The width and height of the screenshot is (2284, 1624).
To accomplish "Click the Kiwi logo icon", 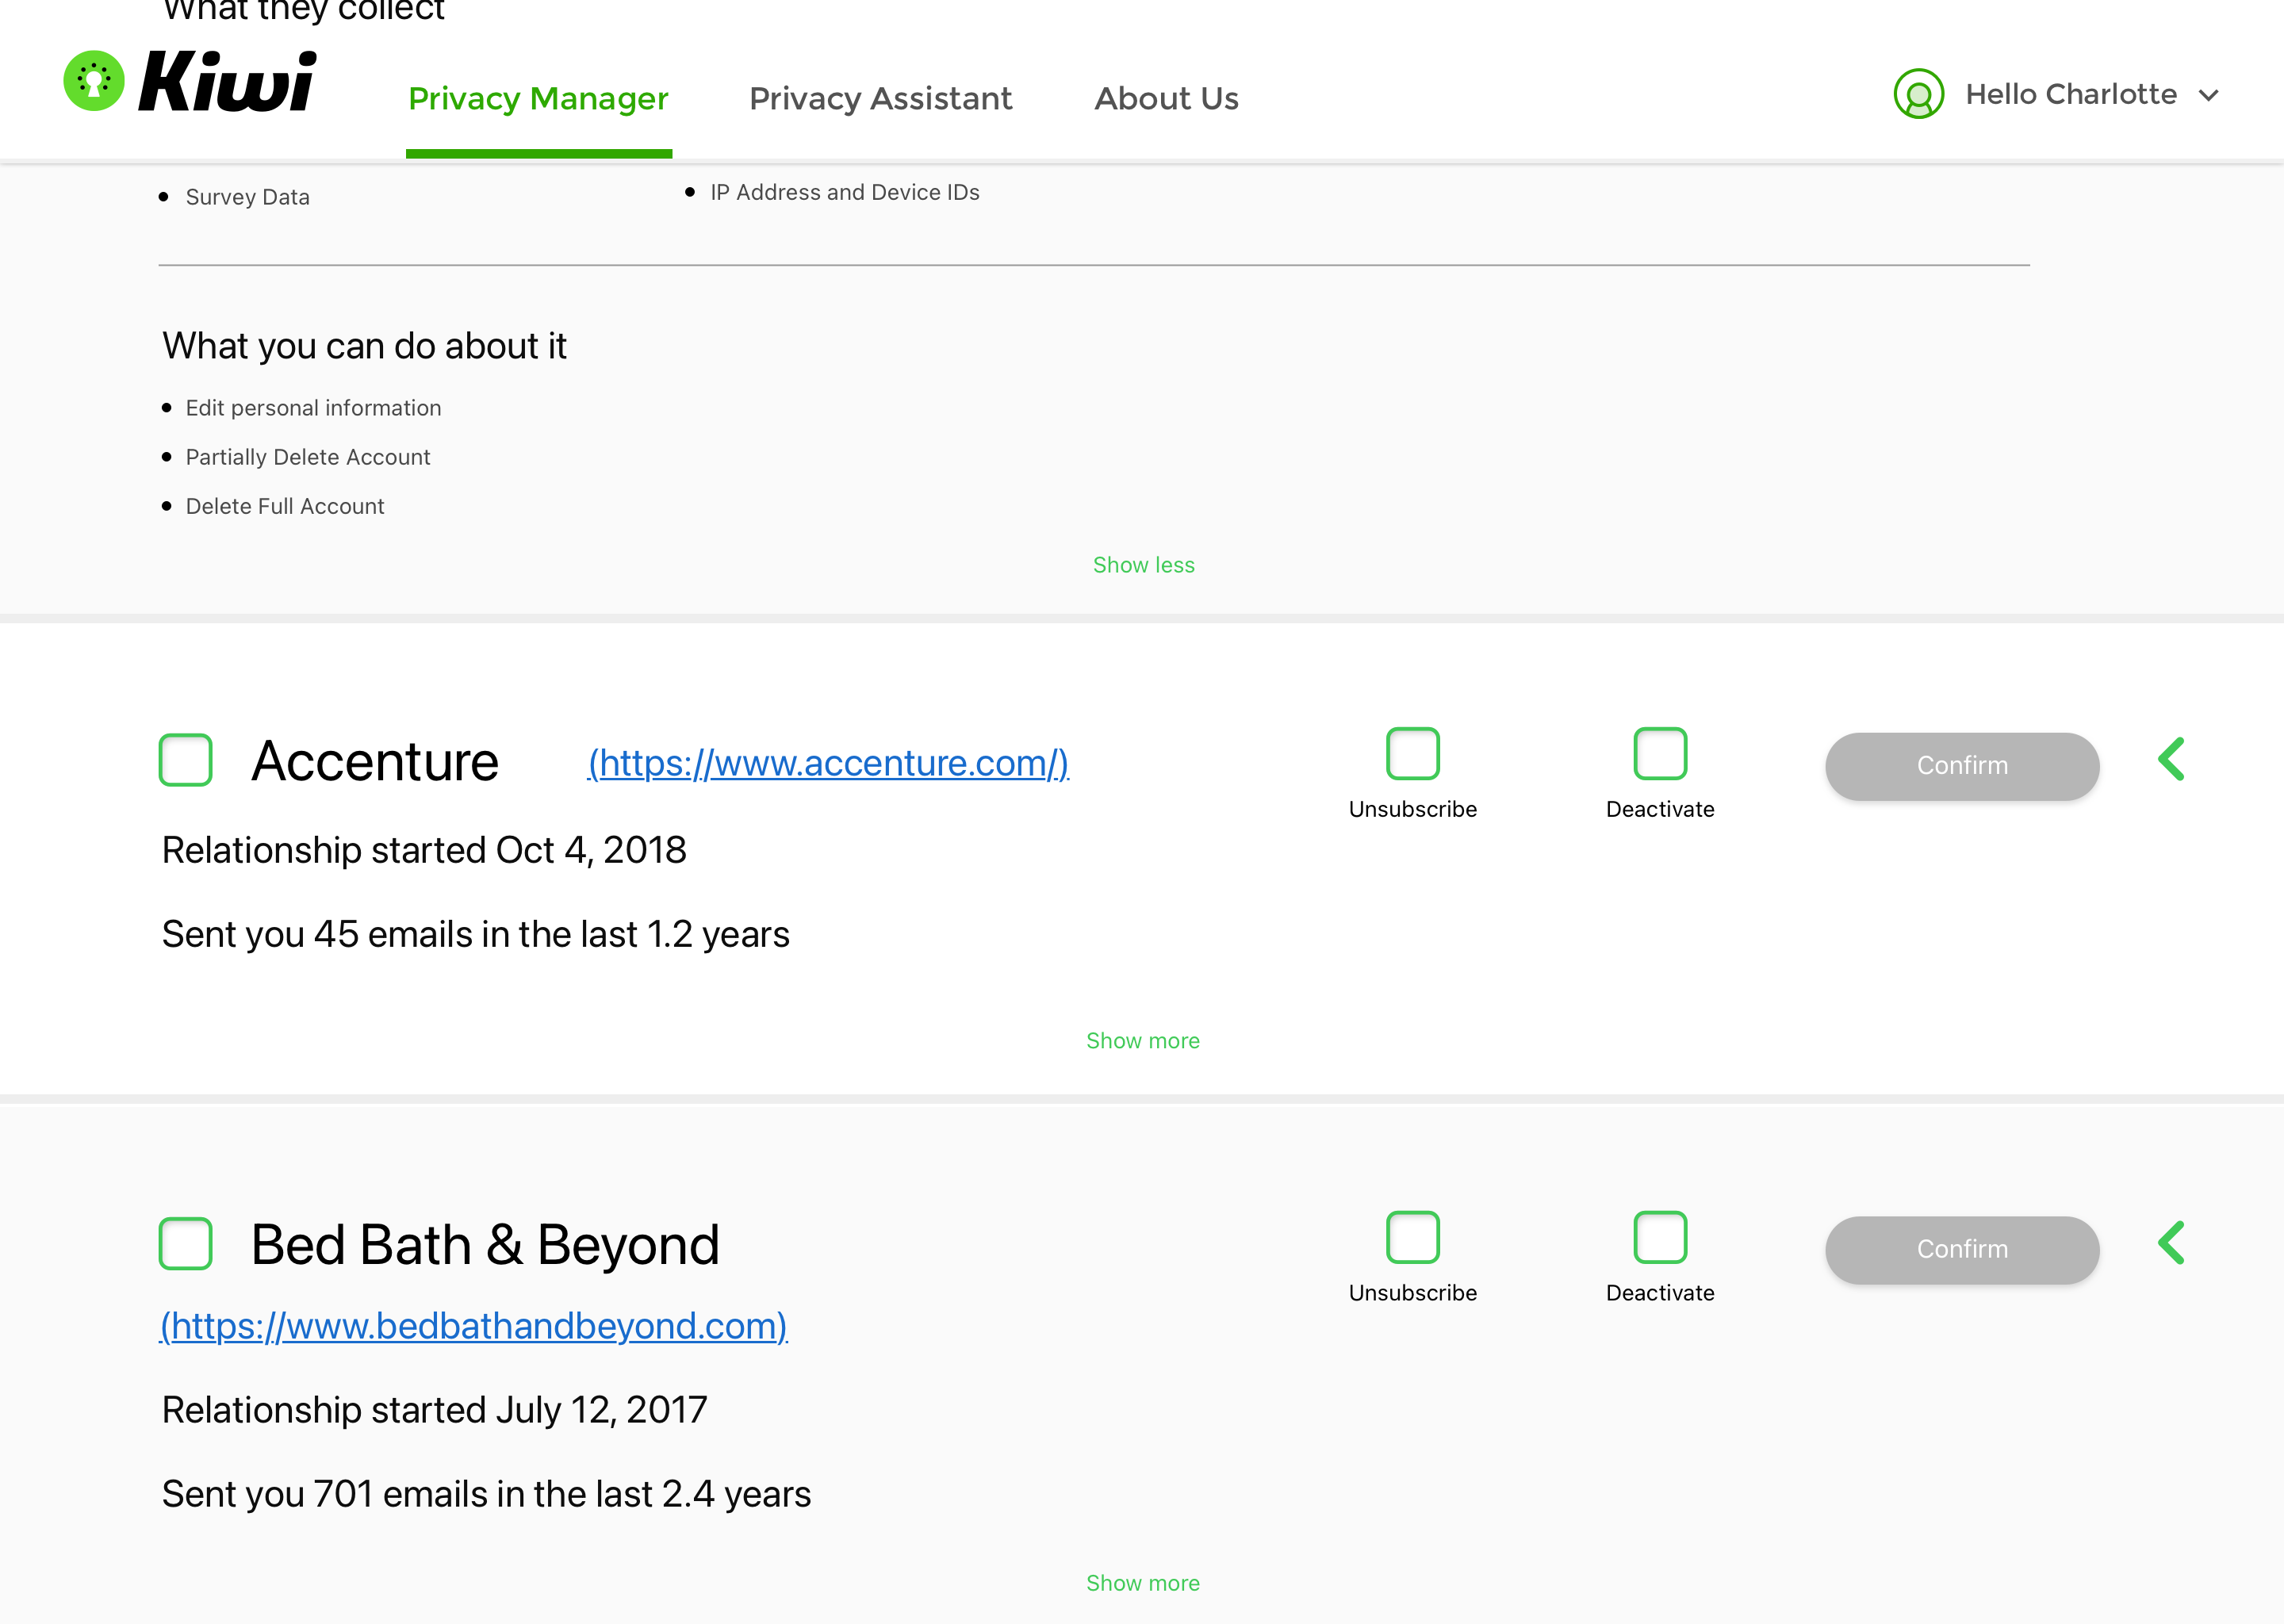I will pos(93,81).
